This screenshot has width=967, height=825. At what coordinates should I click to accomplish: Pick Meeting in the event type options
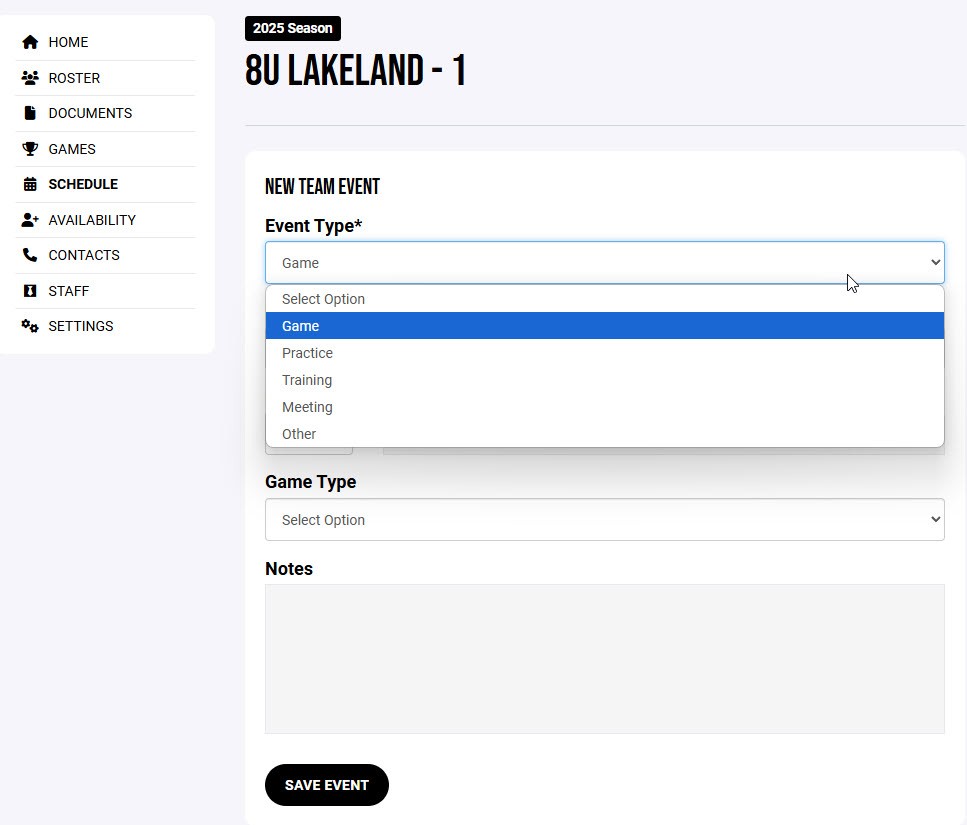307,407
